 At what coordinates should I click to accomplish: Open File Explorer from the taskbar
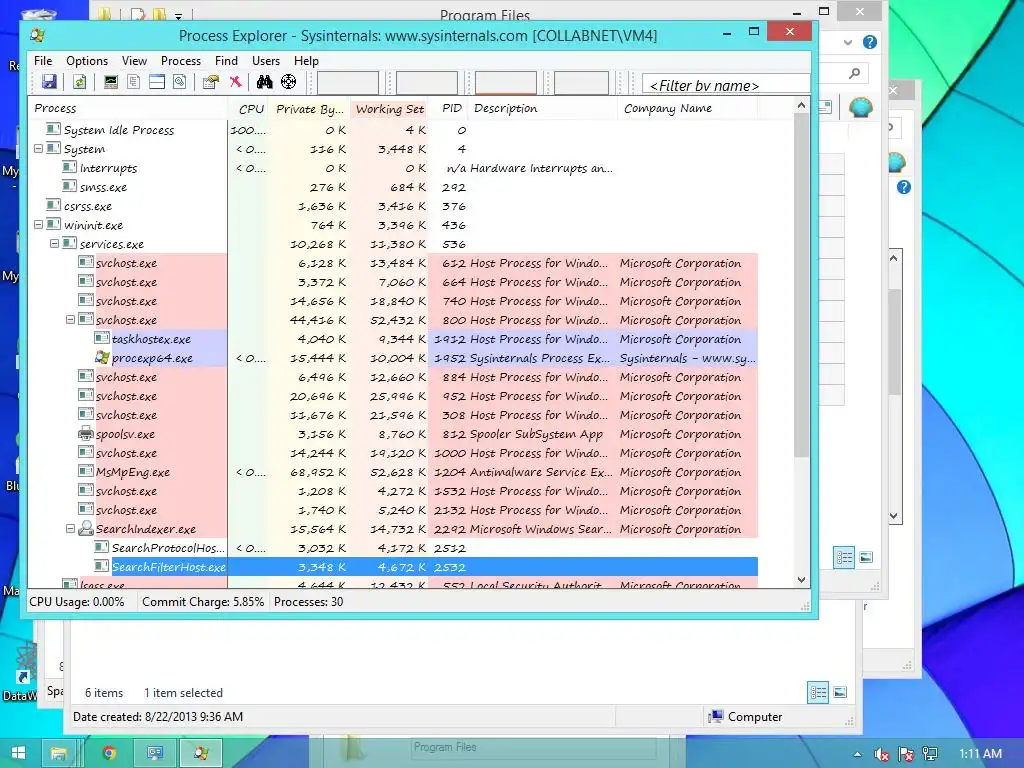pyautogui.click(x=59, y=753)
